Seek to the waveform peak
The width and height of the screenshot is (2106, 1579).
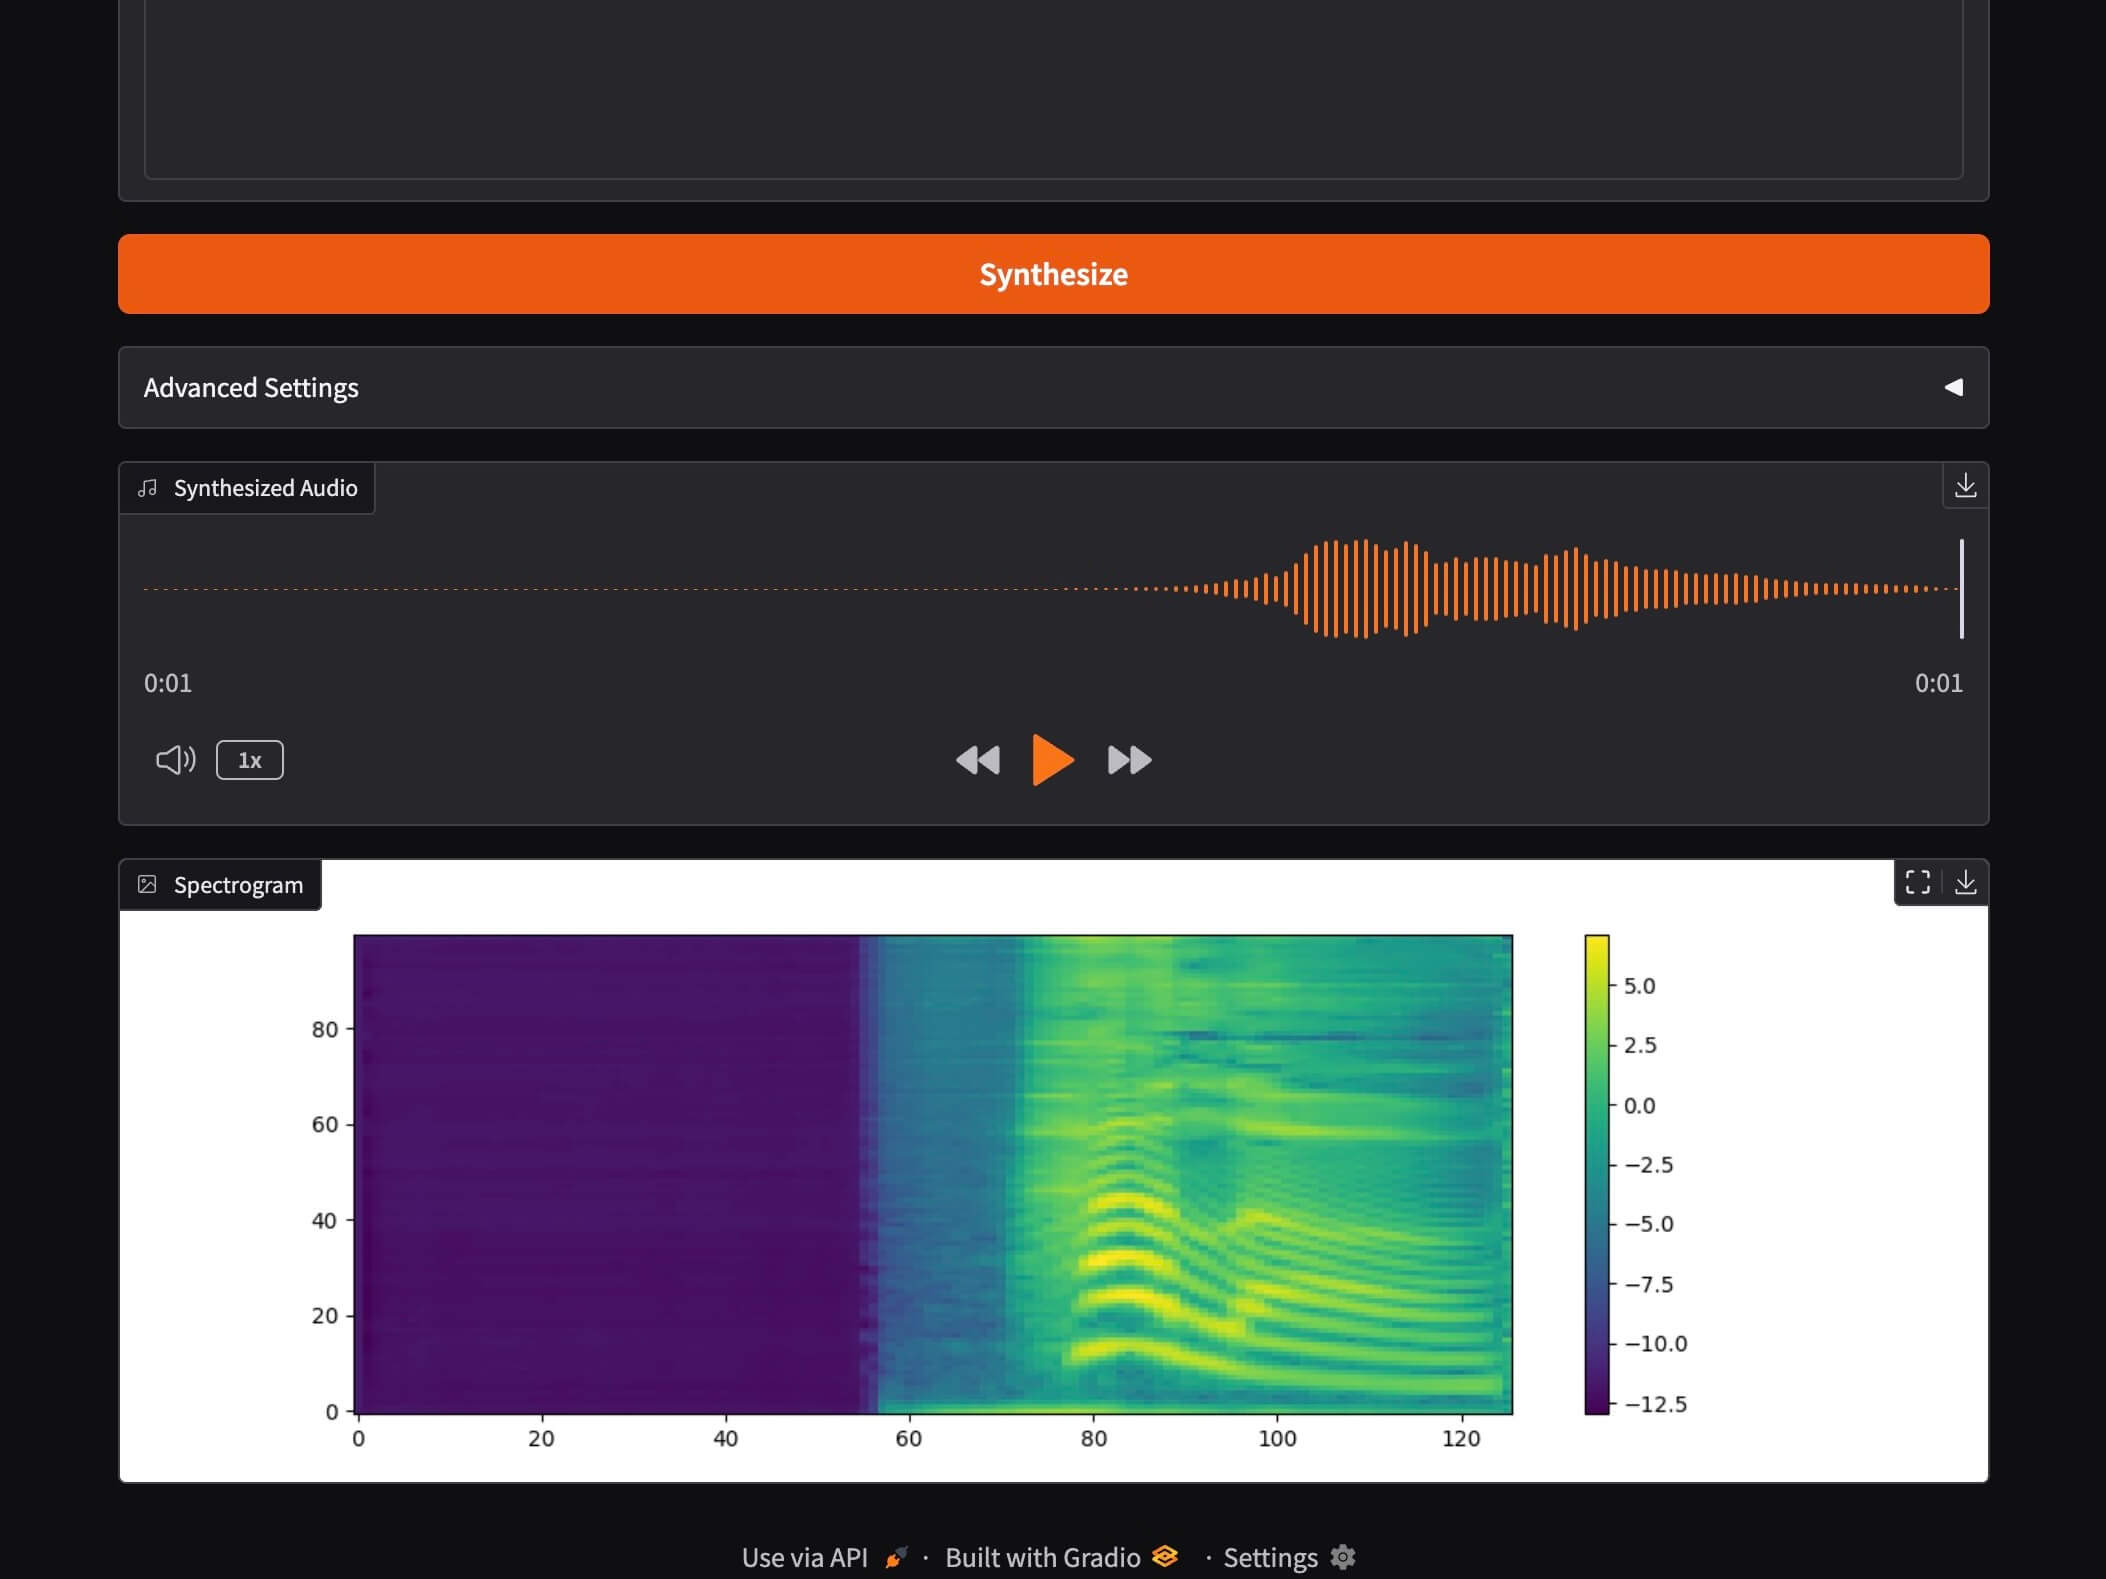1365,589
